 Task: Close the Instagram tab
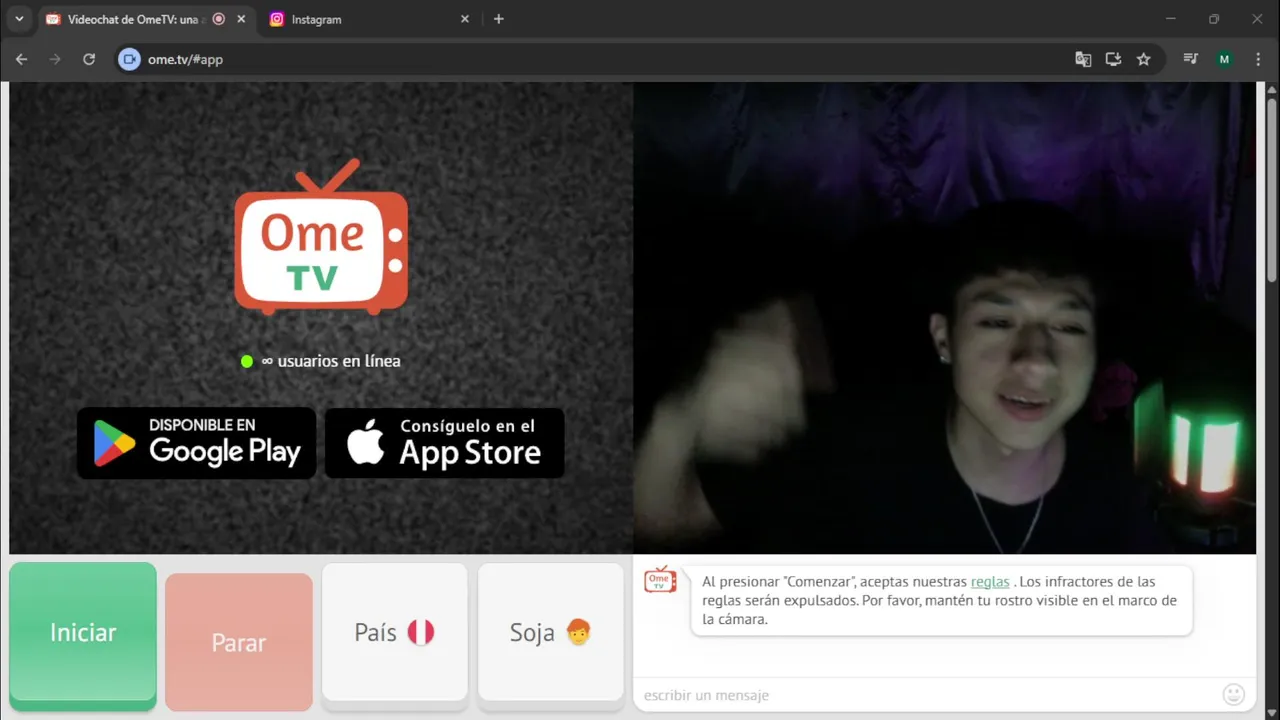(x=465, y=19)
